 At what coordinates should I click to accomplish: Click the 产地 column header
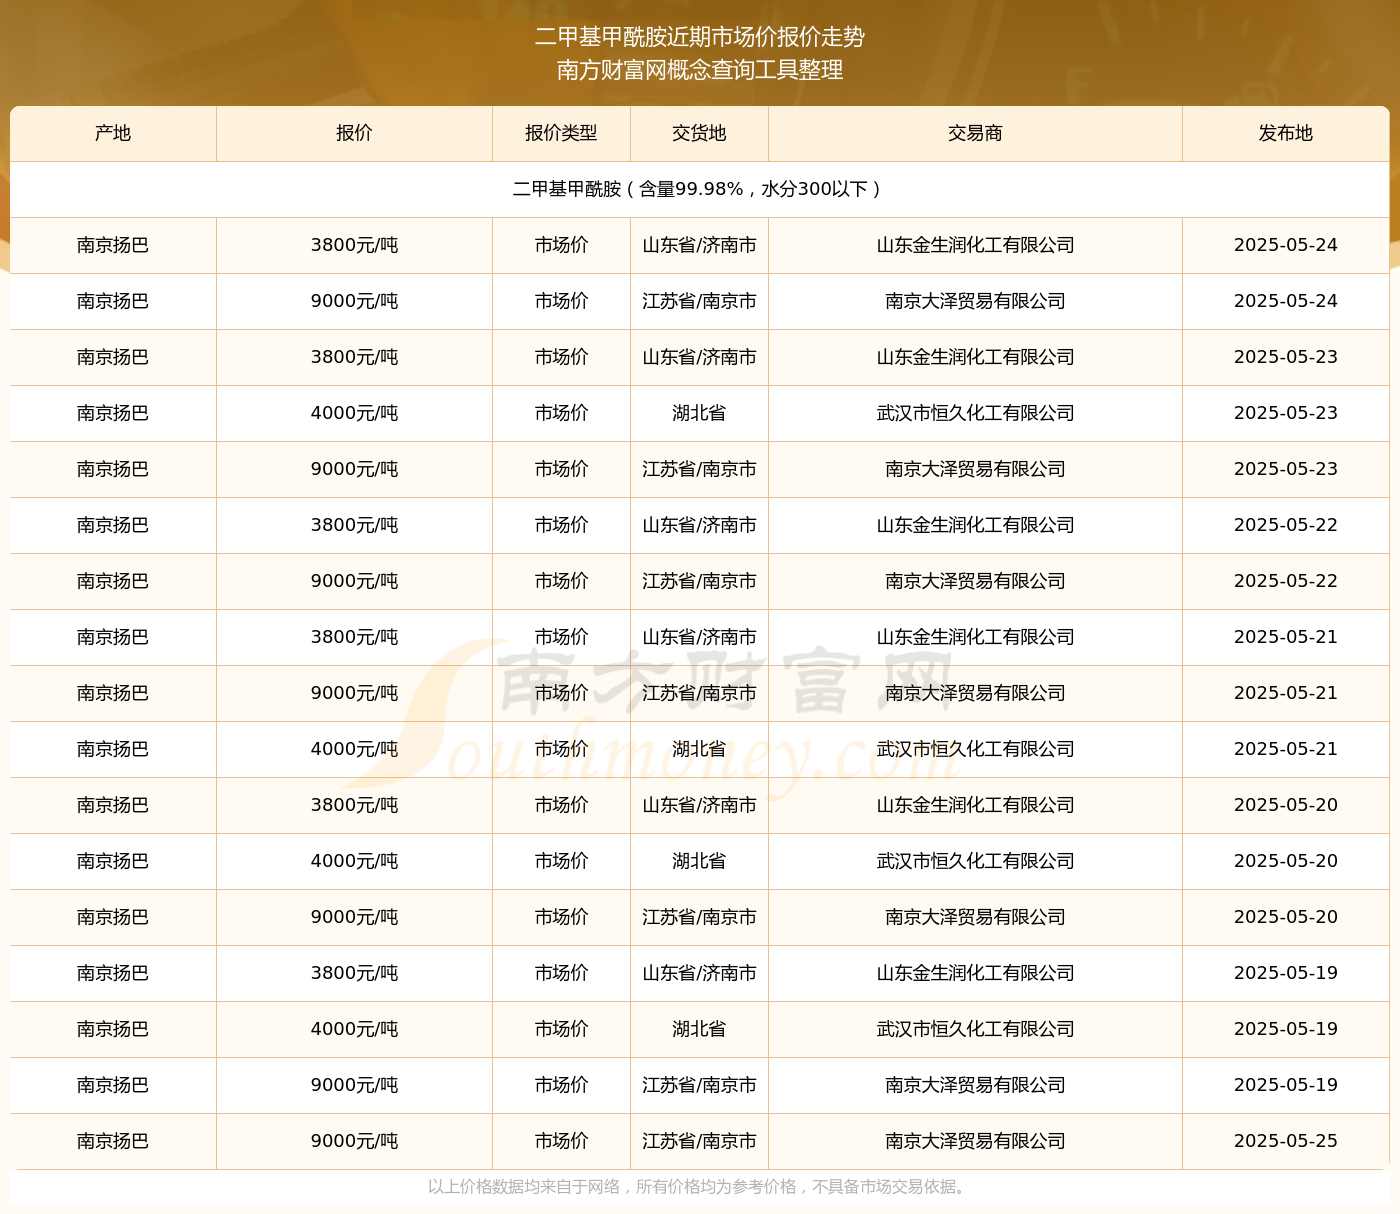pyautogui.click(x=113, y=133)
